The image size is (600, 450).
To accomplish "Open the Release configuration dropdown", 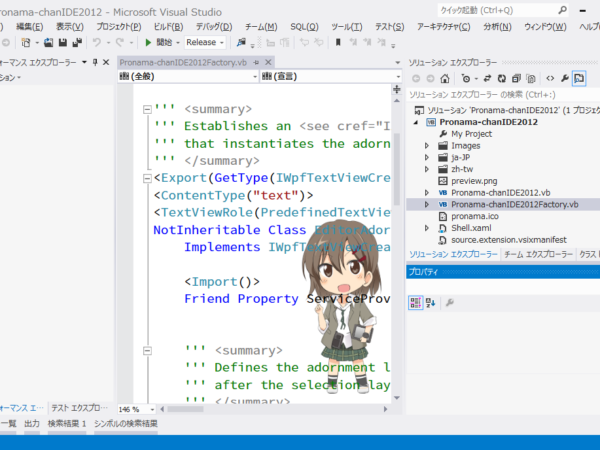I will (x=205, y=42).
